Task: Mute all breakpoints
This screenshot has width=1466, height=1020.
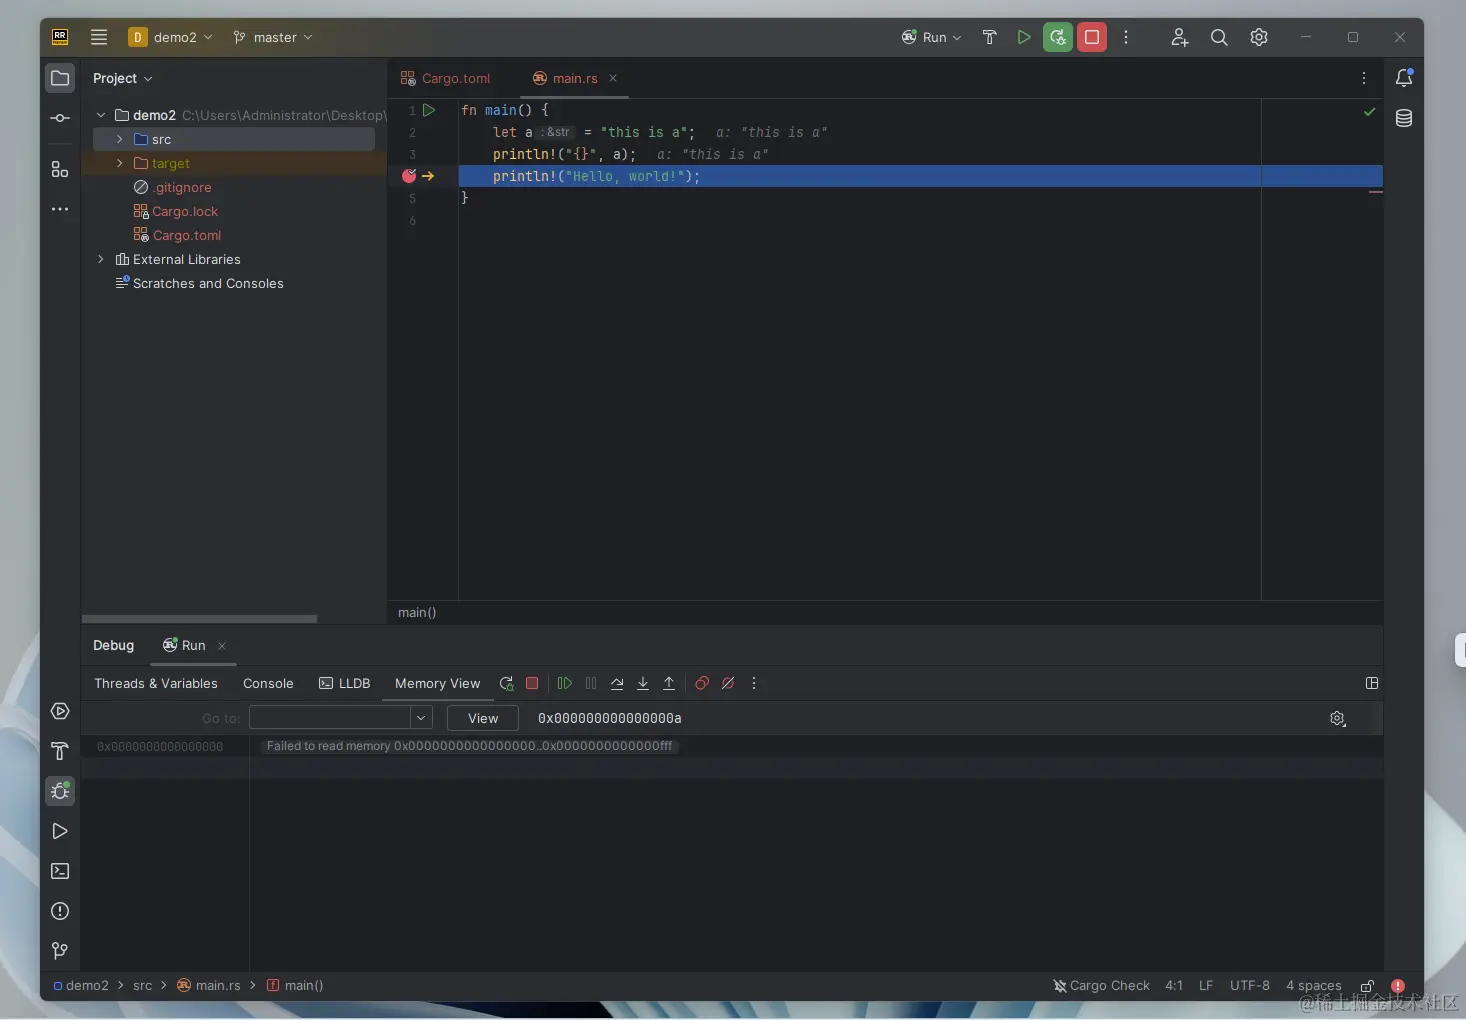Action: 728,683
